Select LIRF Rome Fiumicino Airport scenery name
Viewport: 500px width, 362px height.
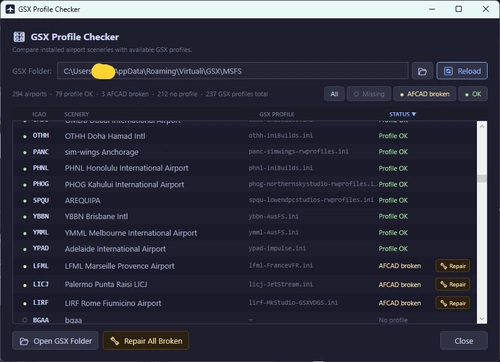(x=113, y=303)
